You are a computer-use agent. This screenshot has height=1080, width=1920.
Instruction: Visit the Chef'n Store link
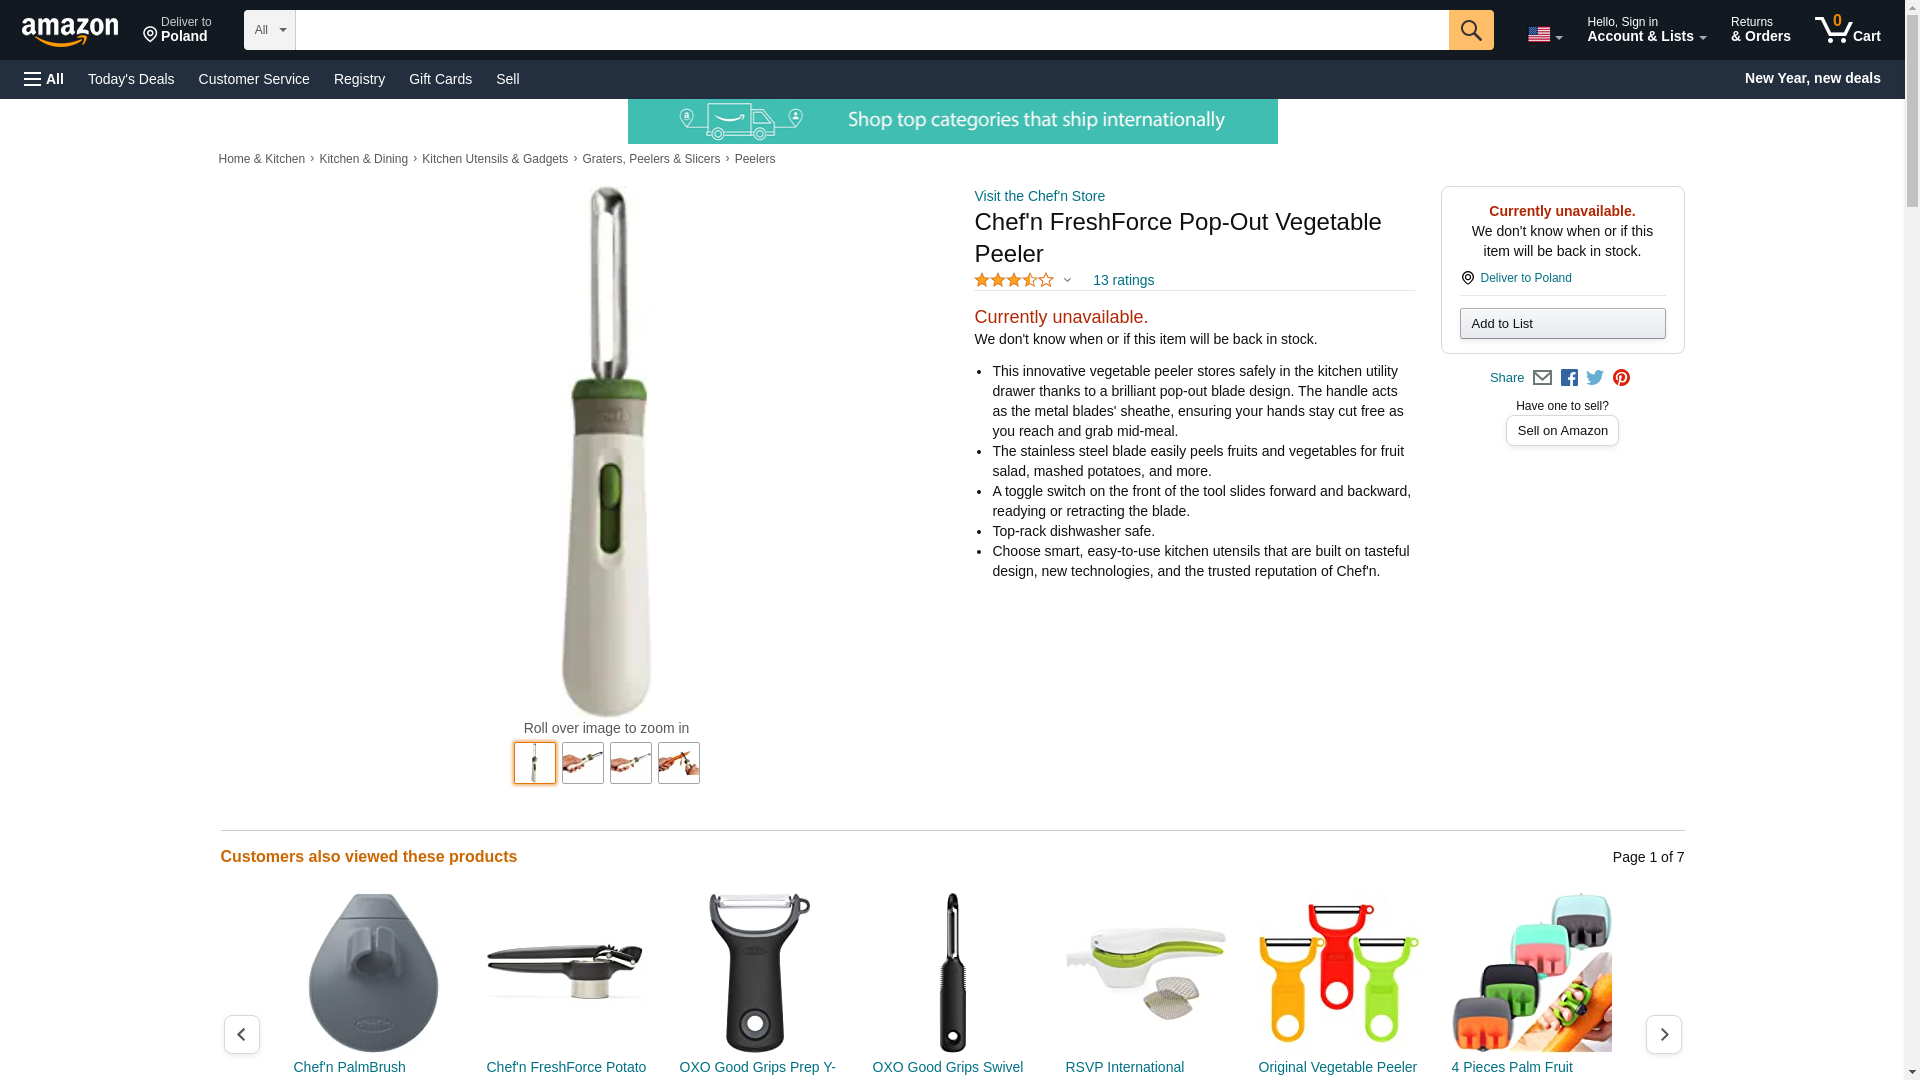click(x=1039, y=196)
